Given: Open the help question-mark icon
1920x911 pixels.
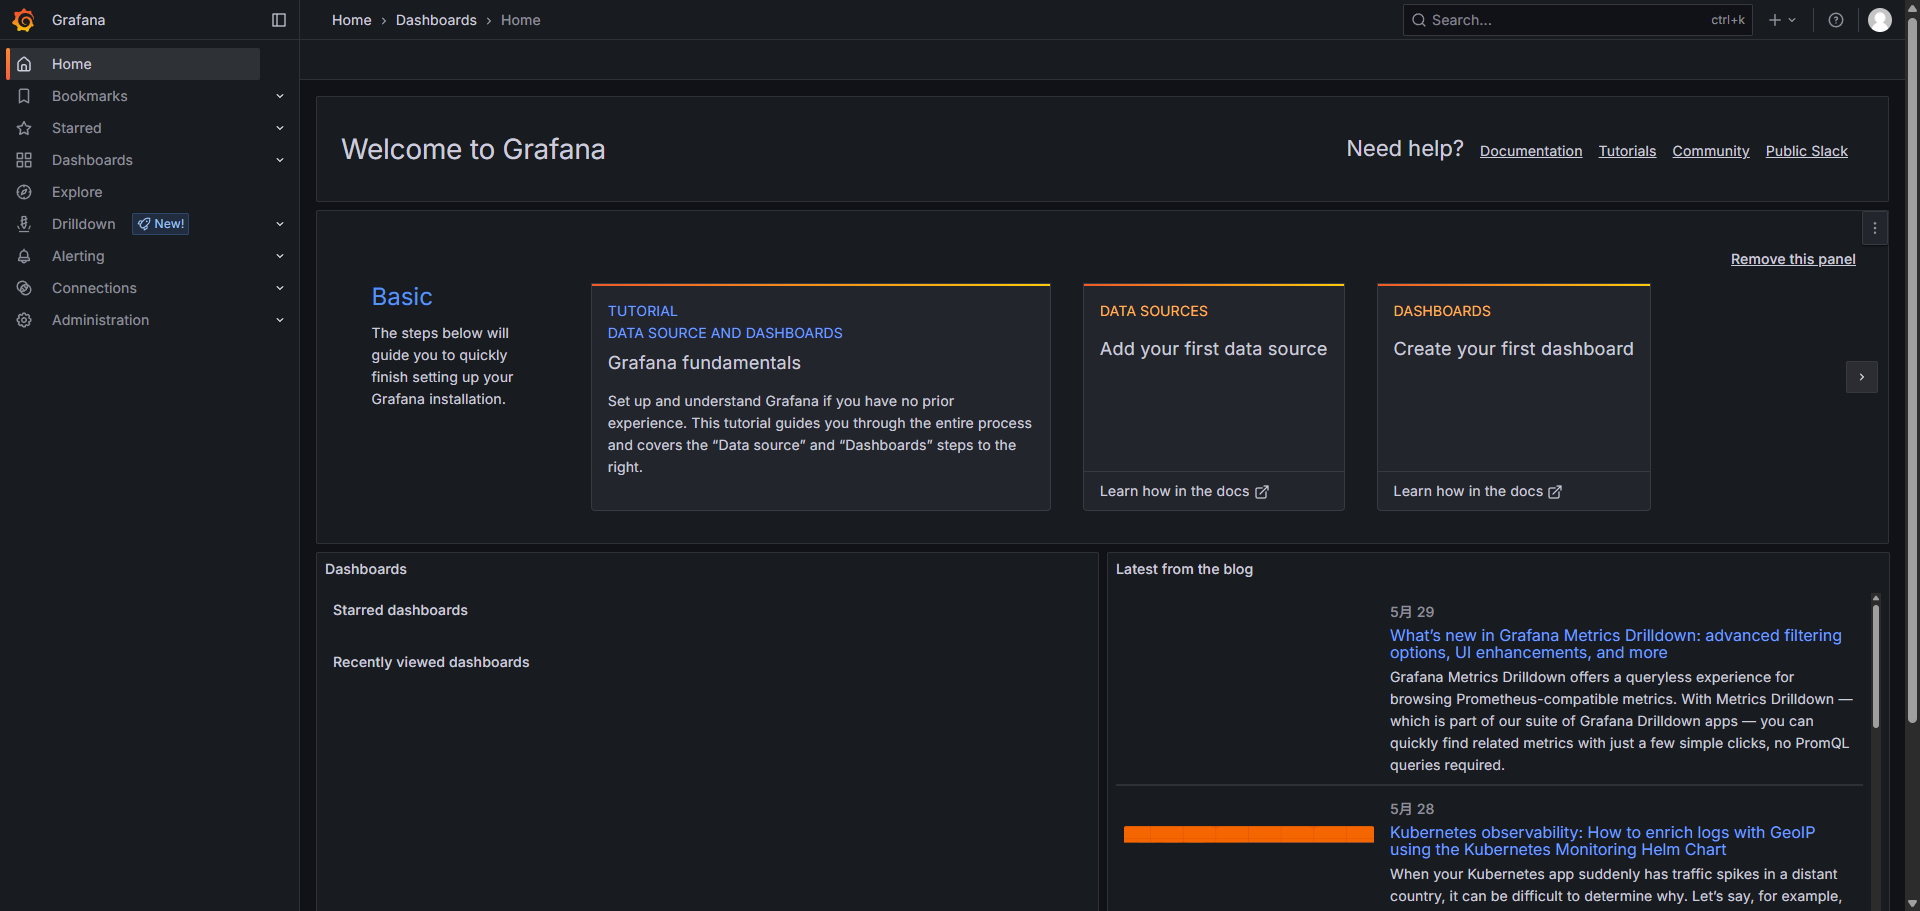Looking at the screenshot, I should click(1836, 20).
